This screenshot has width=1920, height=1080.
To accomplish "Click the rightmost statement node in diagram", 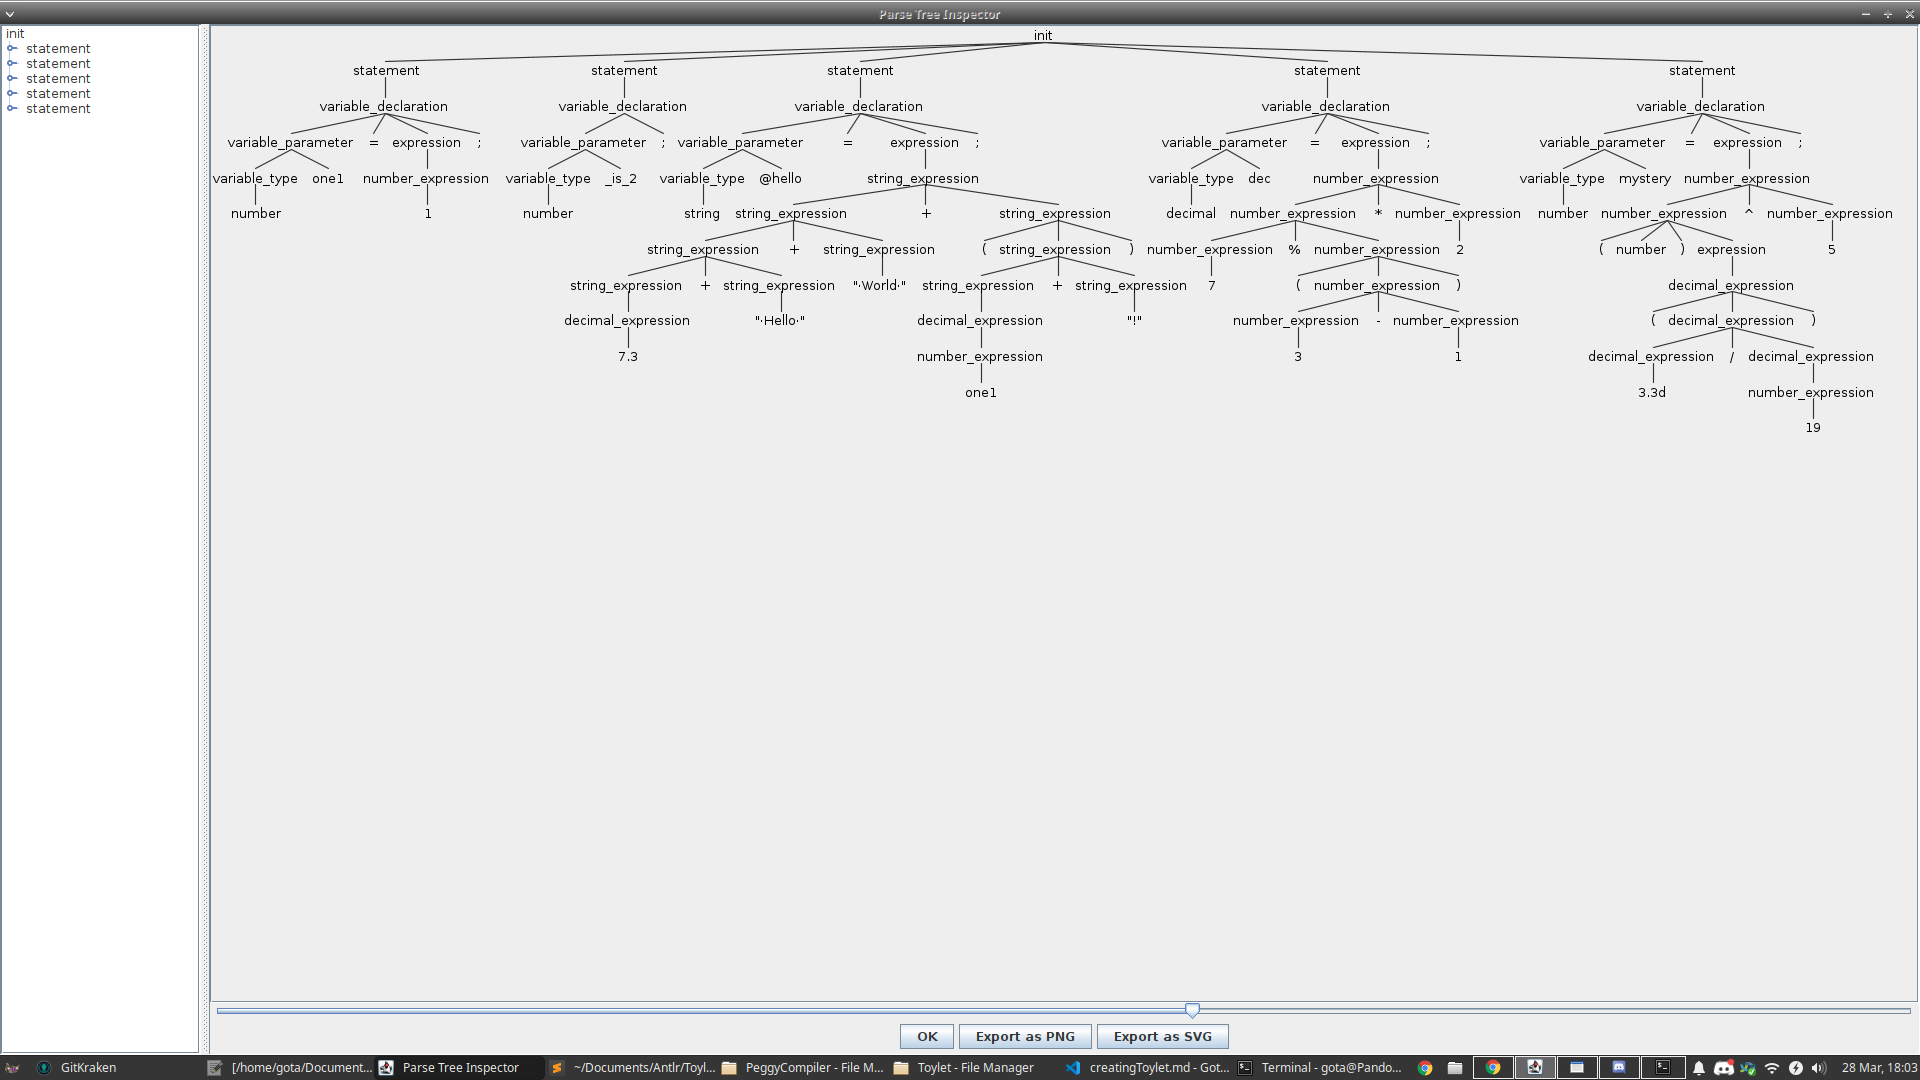I will click(1702, 70).
